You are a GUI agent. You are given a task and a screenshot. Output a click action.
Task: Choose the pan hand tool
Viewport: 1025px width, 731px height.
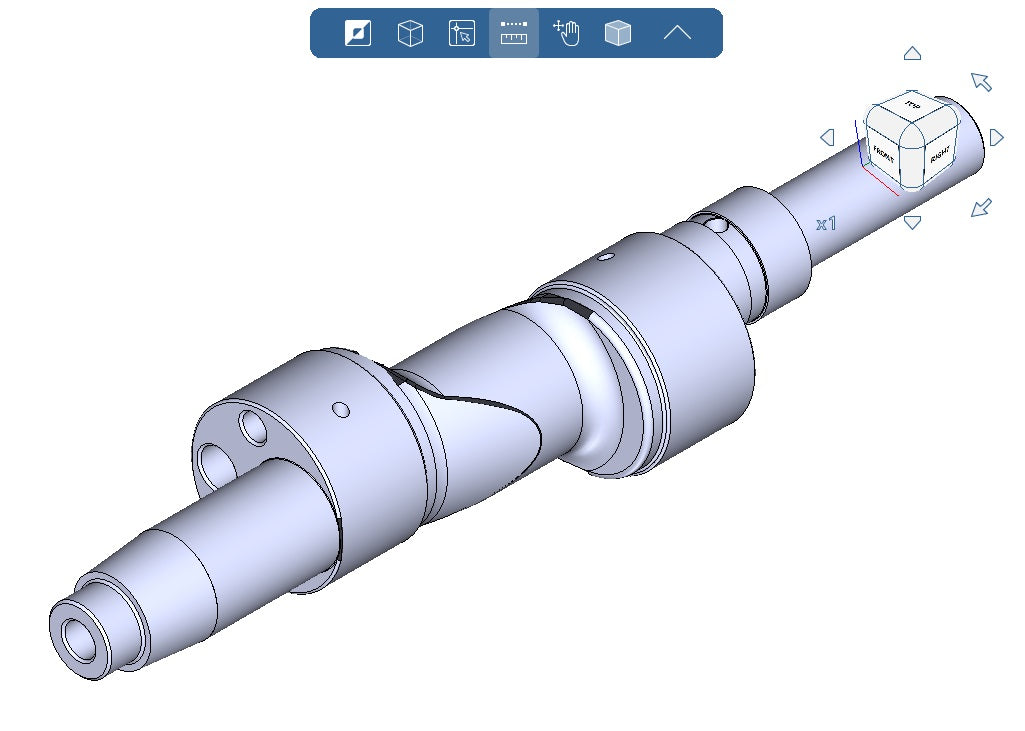pyautogui.click(x=566, y=34)
